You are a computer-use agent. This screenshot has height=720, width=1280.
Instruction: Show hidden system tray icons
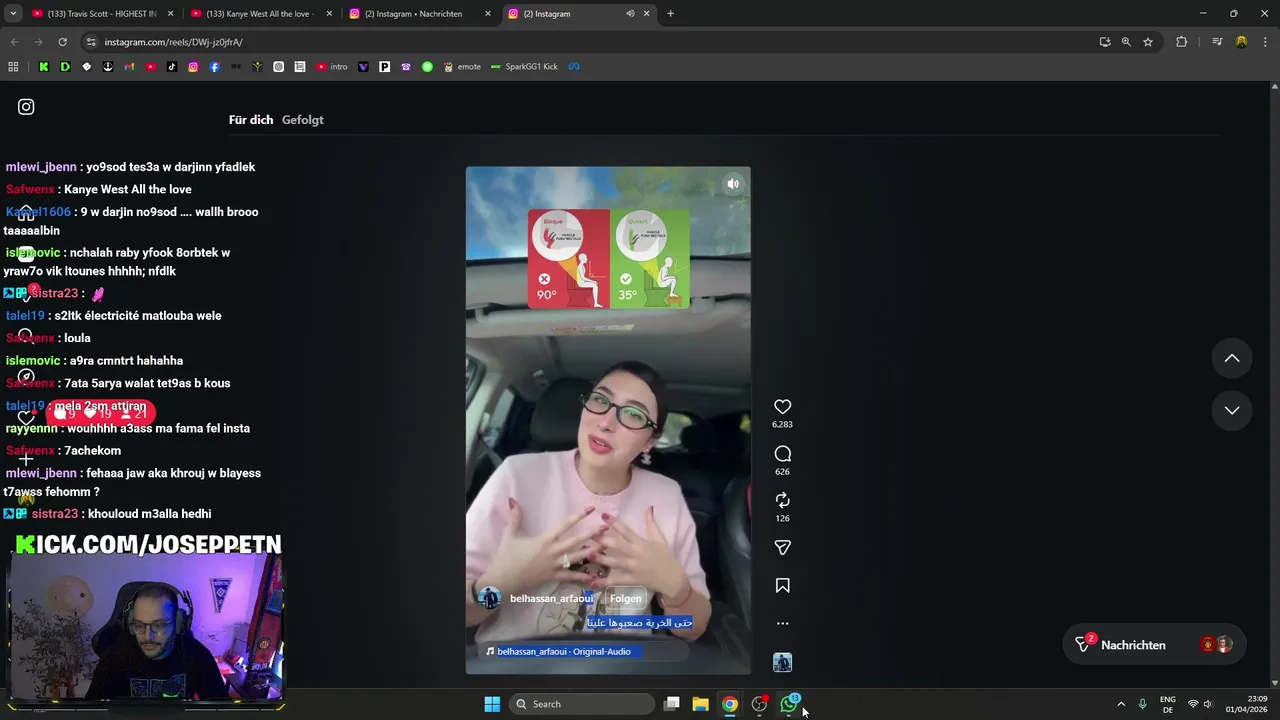click(x=1121, y=704)
